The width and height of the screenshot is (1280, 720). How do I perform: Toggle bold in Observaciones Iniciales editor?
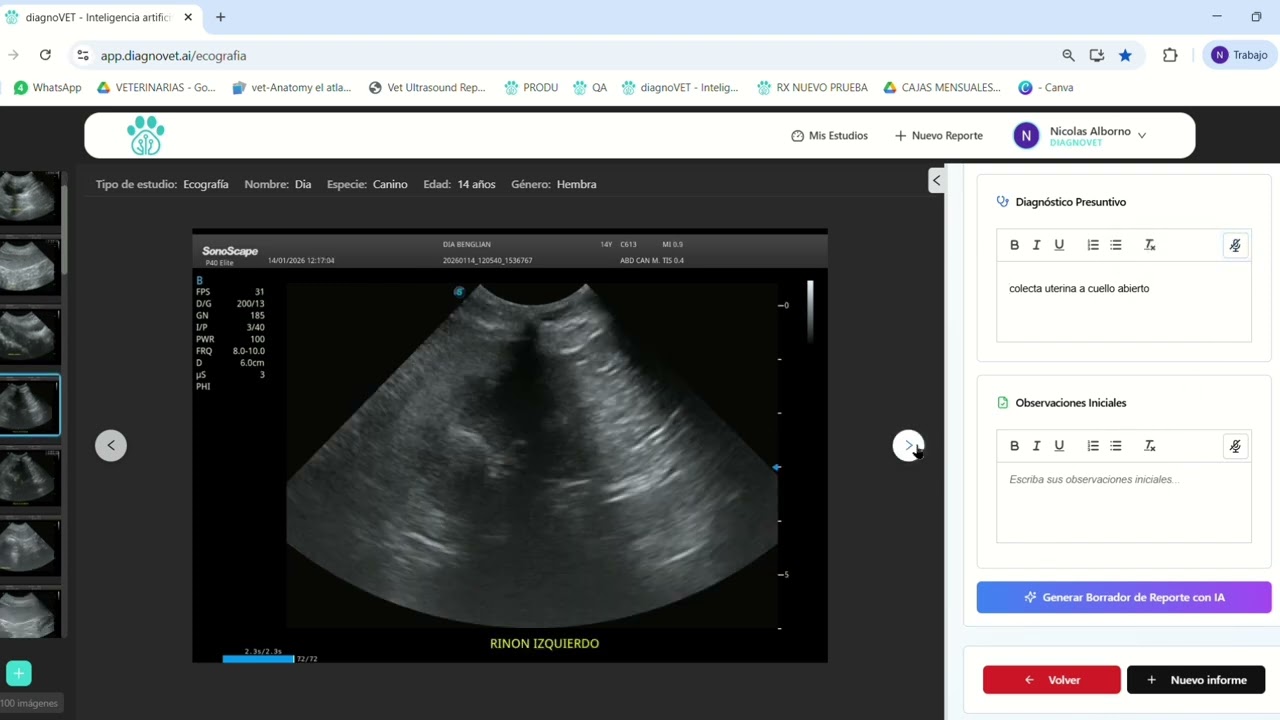pyautogui.click(x=1014, y=446)
